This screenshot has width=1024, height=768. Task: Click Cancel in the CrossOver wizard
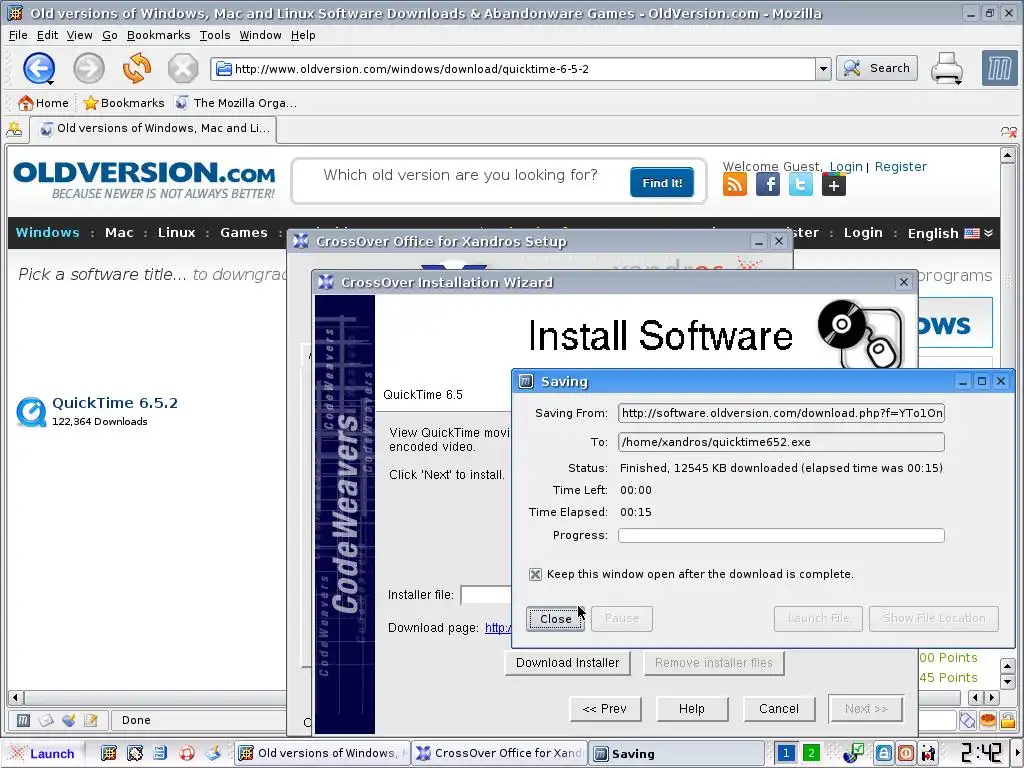pyautogui.click(x=779, y=709)
